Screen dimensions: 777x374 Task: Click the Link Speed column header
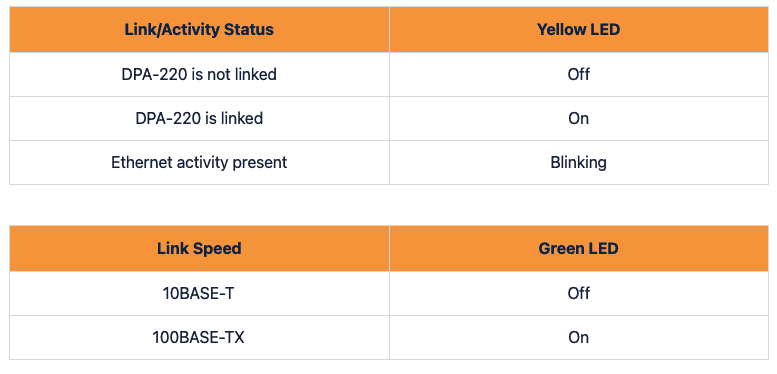tap(199, 248)
